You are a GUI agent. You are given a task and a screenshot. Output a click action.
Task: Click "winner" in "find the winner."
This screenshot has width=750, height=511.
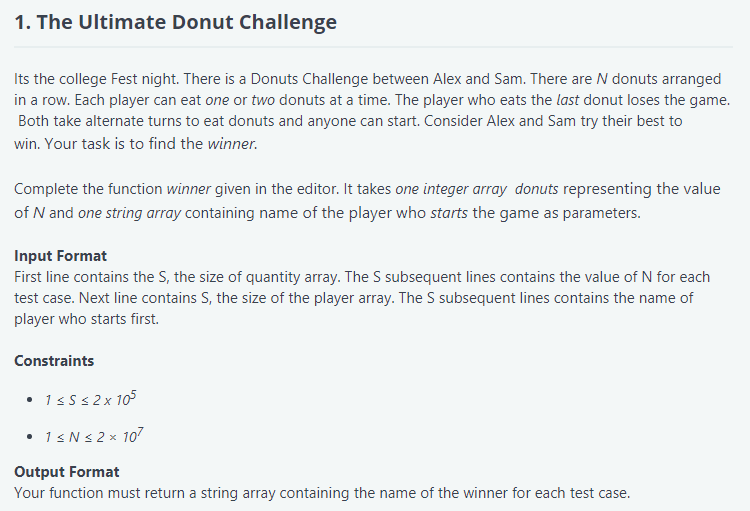point(232,144)
